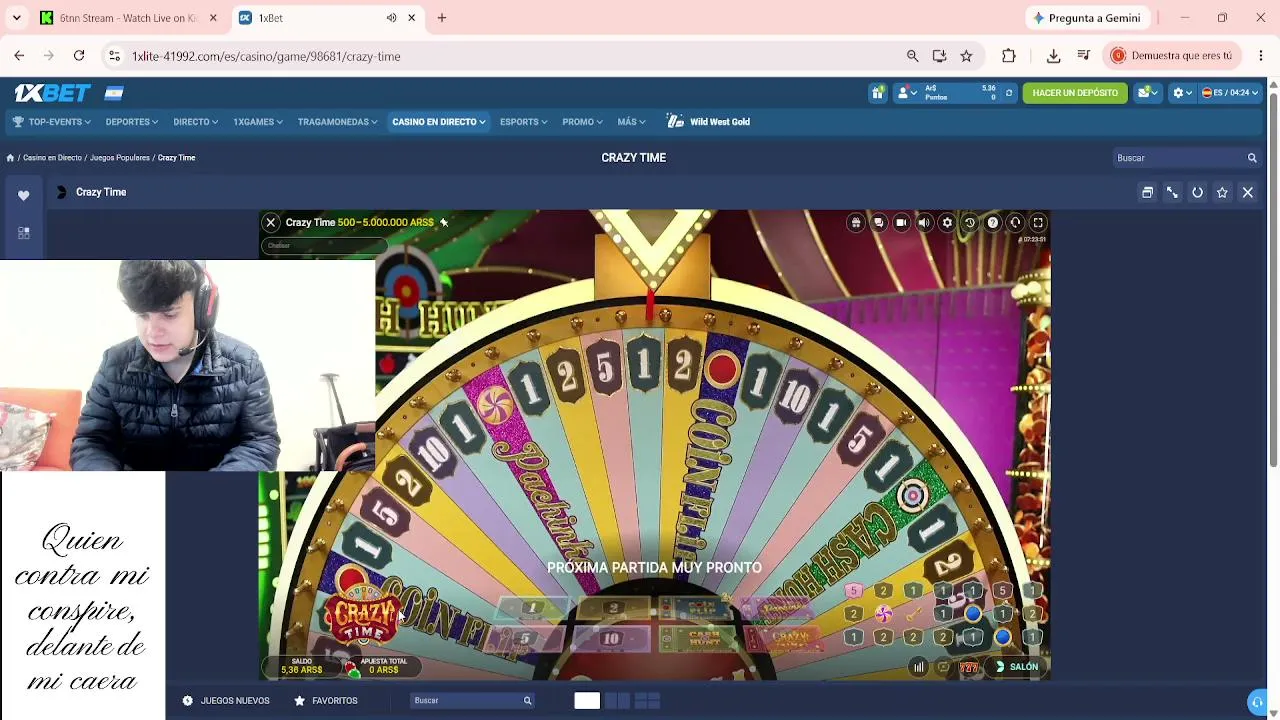Pin the Crazy Time table title
The image size is (1280, 720).
[444, 222]
